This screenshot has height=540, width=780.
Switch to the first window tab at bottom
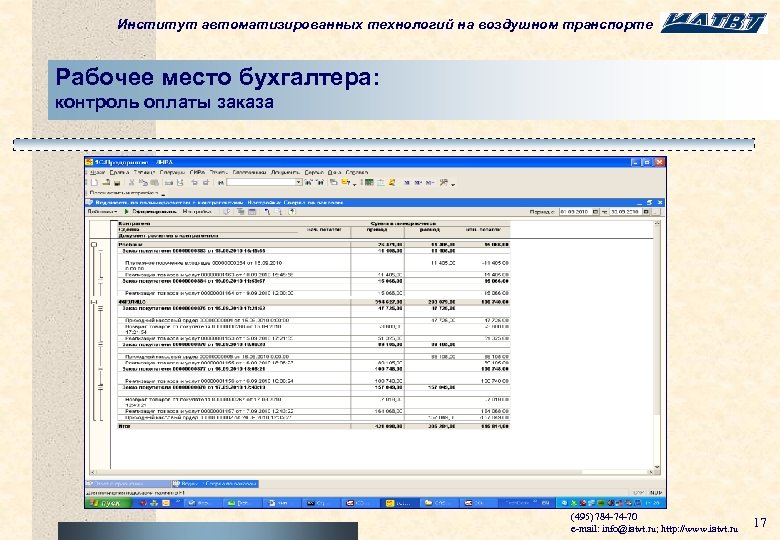click(x=128, y=483)
